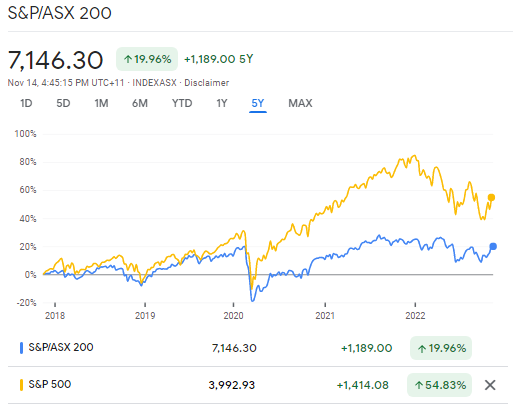The image size is (513, 414).
Task: Switch to the 6M range tab
Action: click(x=140, y=103)
